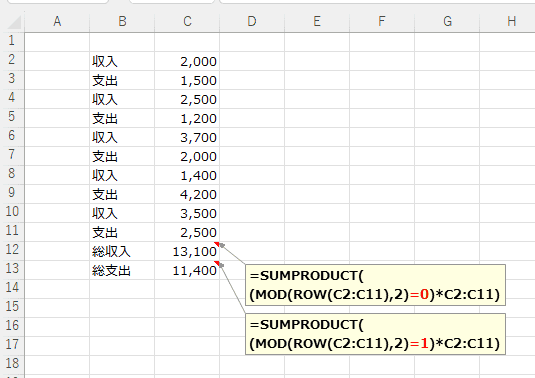This screenshot has width=535, height=378.
Task: Click red comment indicator on cell C13
Action: click(217, 263)
